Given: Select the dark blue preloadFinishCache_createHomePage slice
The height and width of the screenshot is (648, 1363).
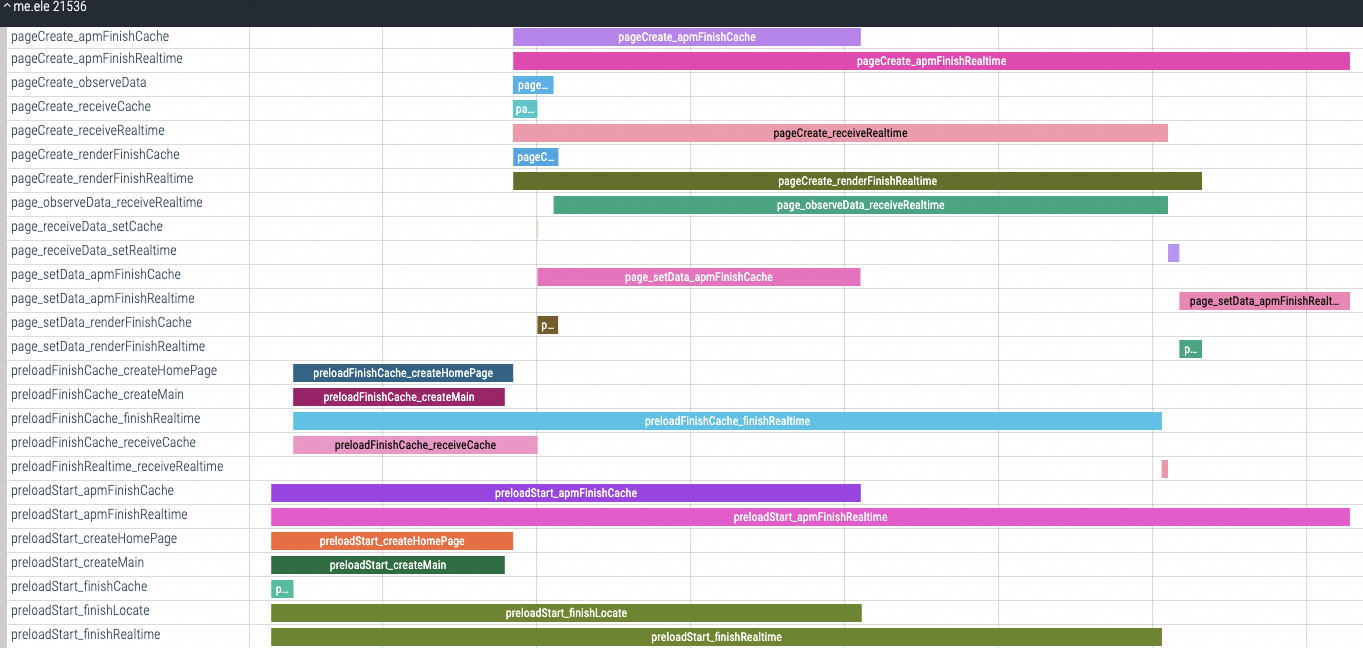Looking at the screenshot, I should click(402, 373).
